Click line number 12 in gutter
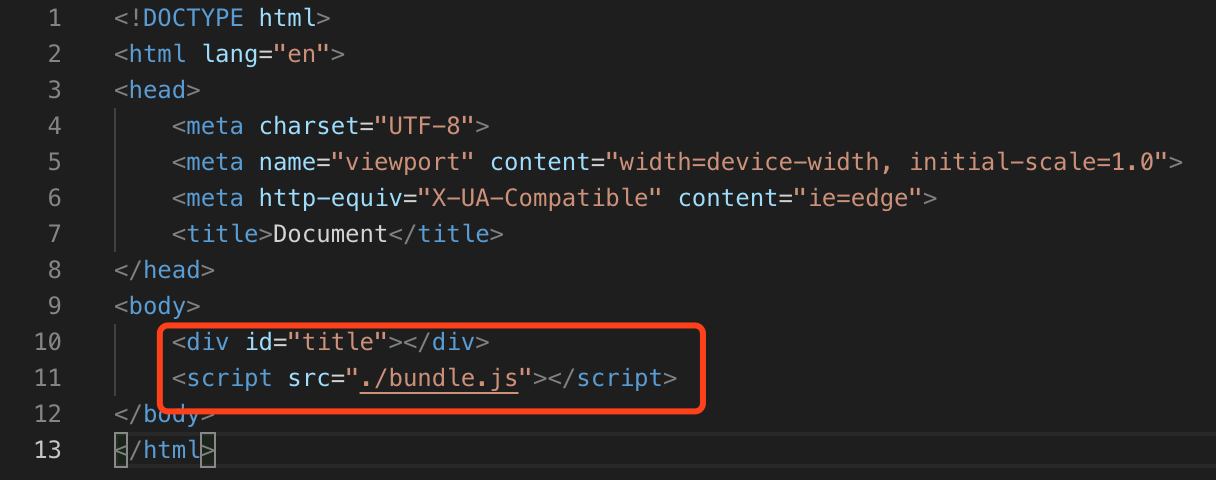The image size is (1216, 480). click(46, 414)
